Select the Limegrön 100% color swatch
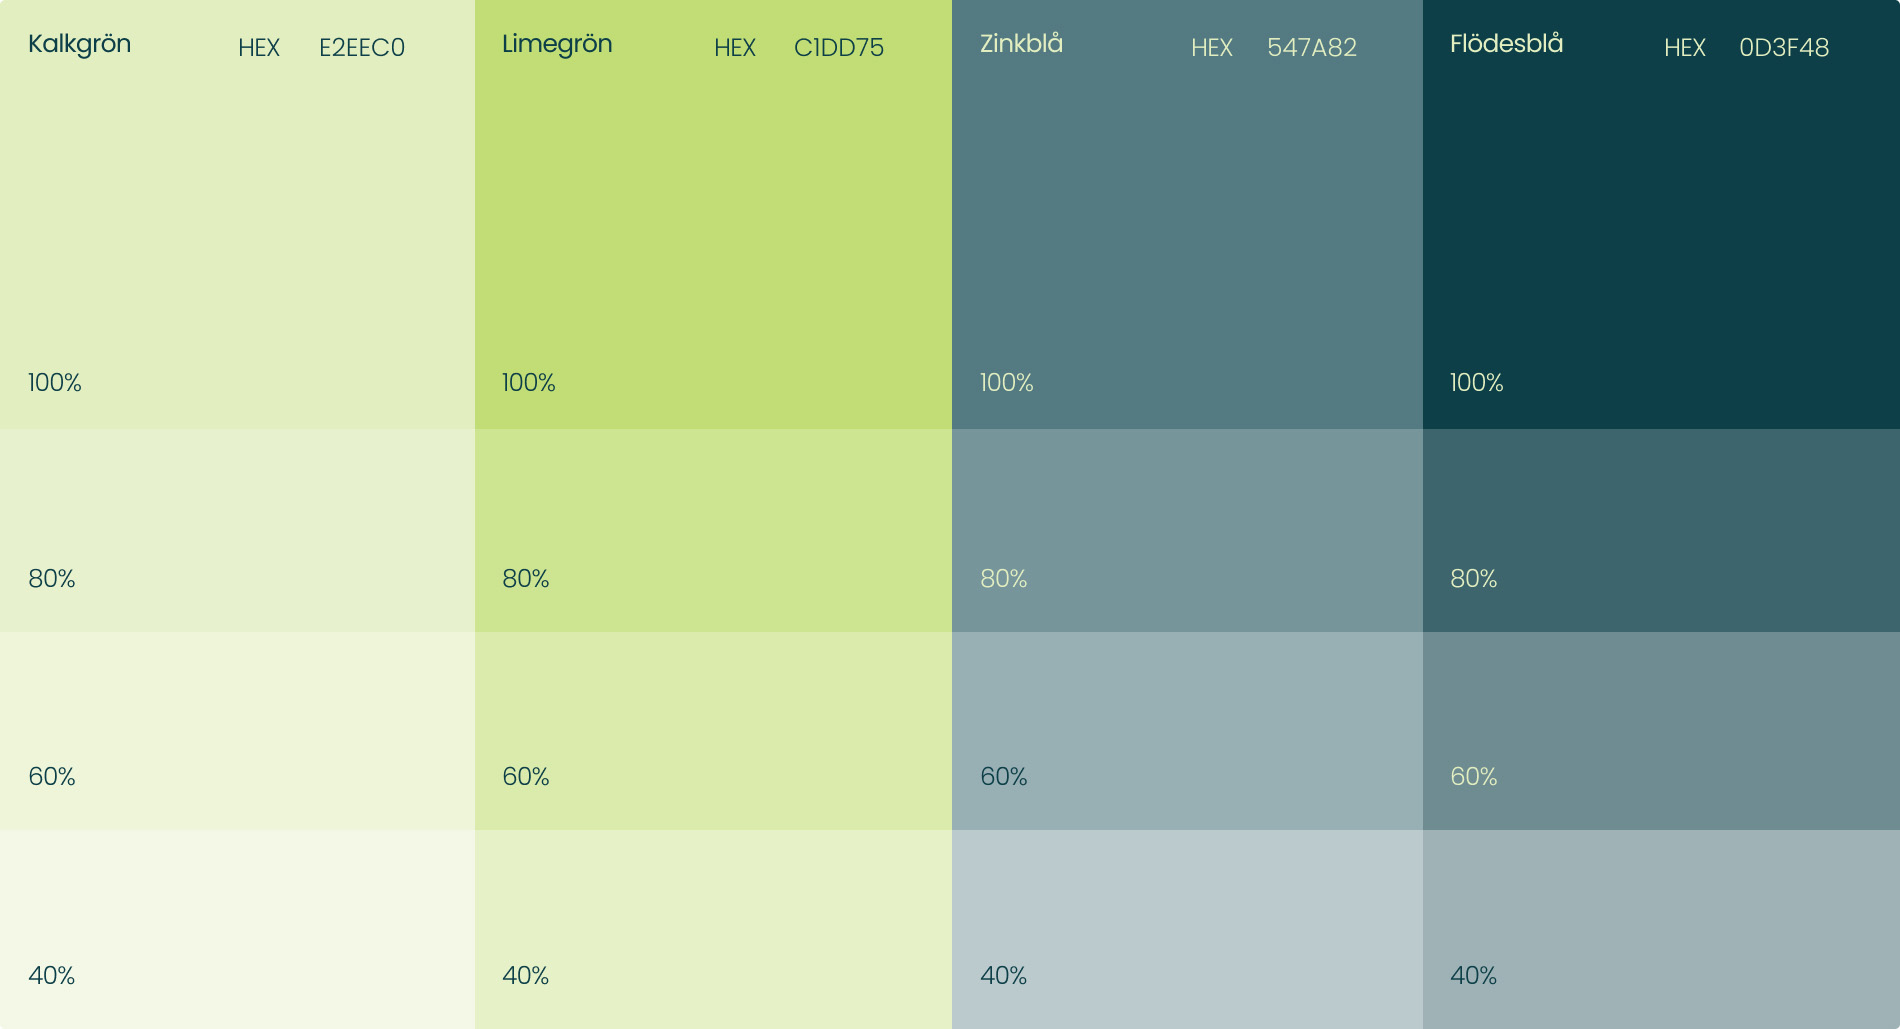1900x1029 pixels. 713,215
